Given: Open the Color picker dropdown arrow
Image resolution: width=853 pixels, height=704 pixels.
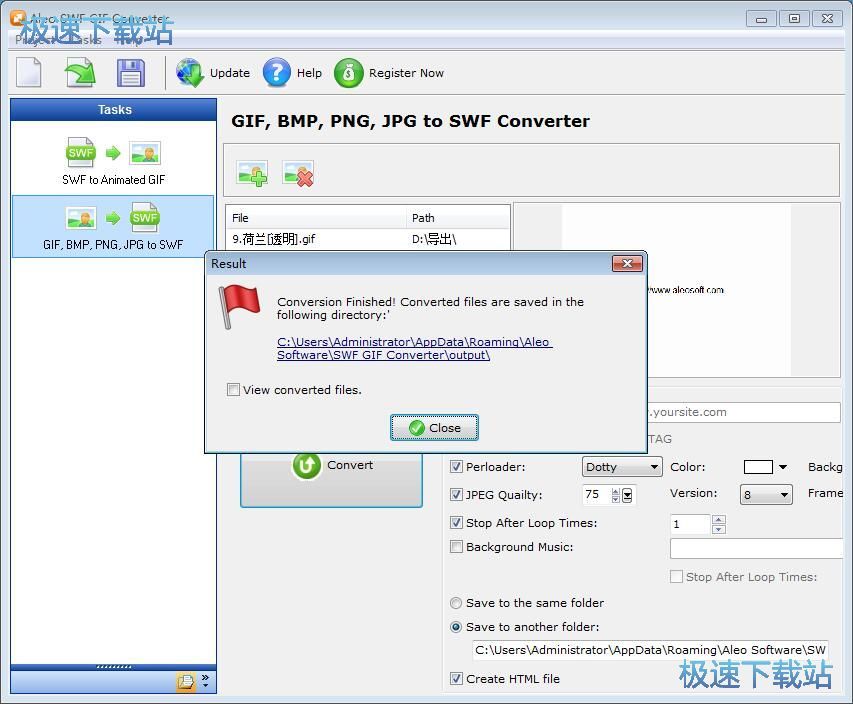Looking at the screenshot, I should tap(783, 467).
